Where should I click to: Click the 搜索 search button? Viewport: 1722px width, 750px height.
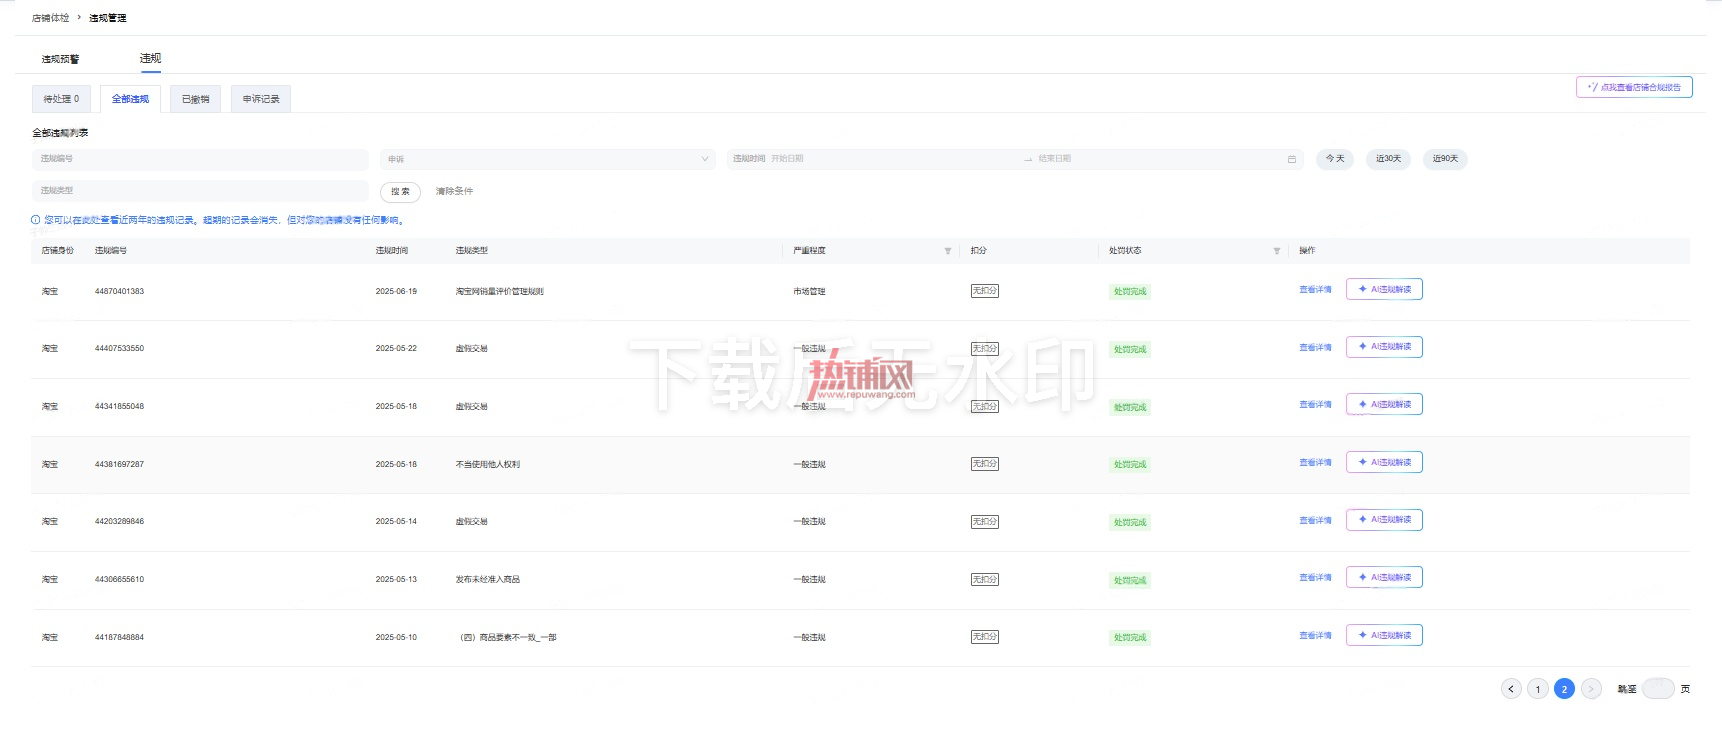(400, 192)
